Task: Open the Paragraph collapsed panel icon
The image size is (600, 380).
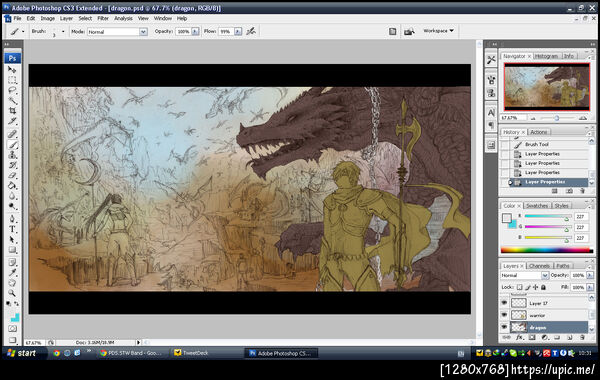Action: coord(491,125)
